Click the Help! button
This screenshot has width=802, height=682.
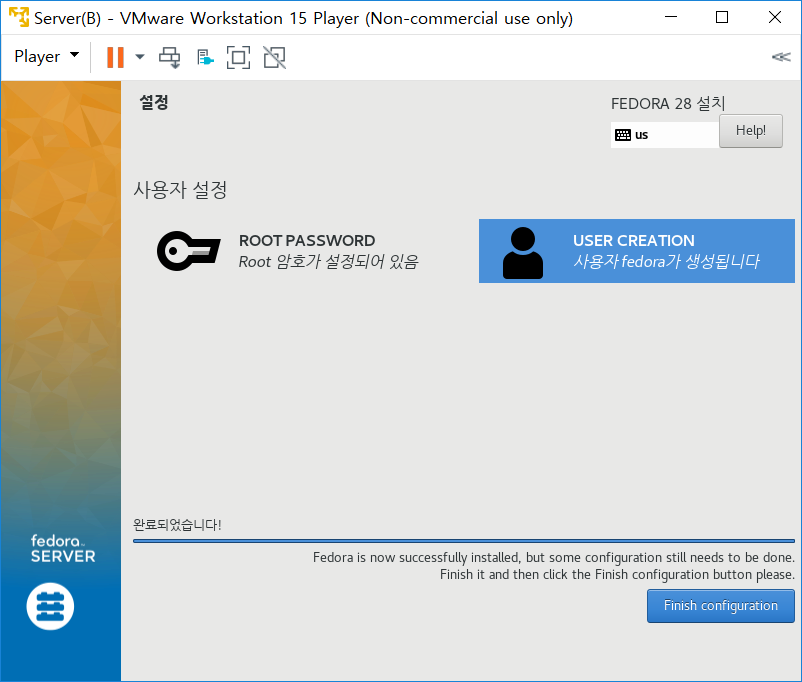point(751,131)
